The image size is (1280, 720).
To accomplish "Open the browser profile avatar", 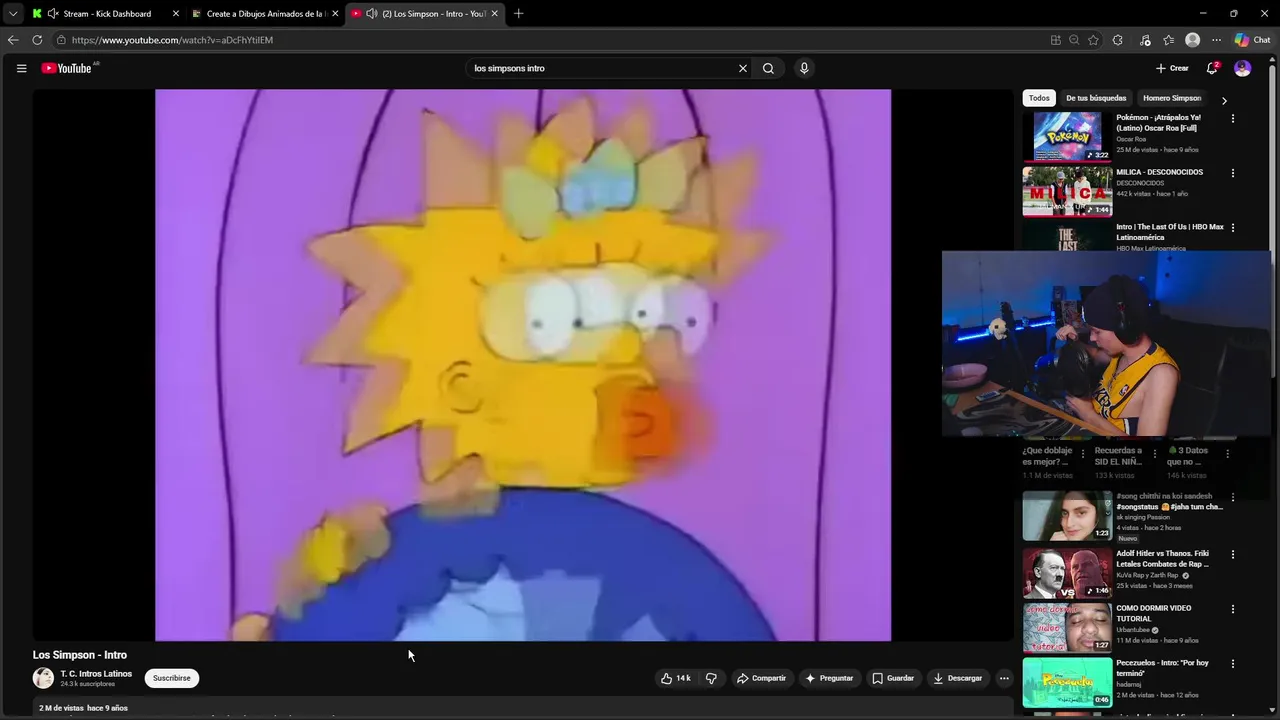I will click(1192, 40).
